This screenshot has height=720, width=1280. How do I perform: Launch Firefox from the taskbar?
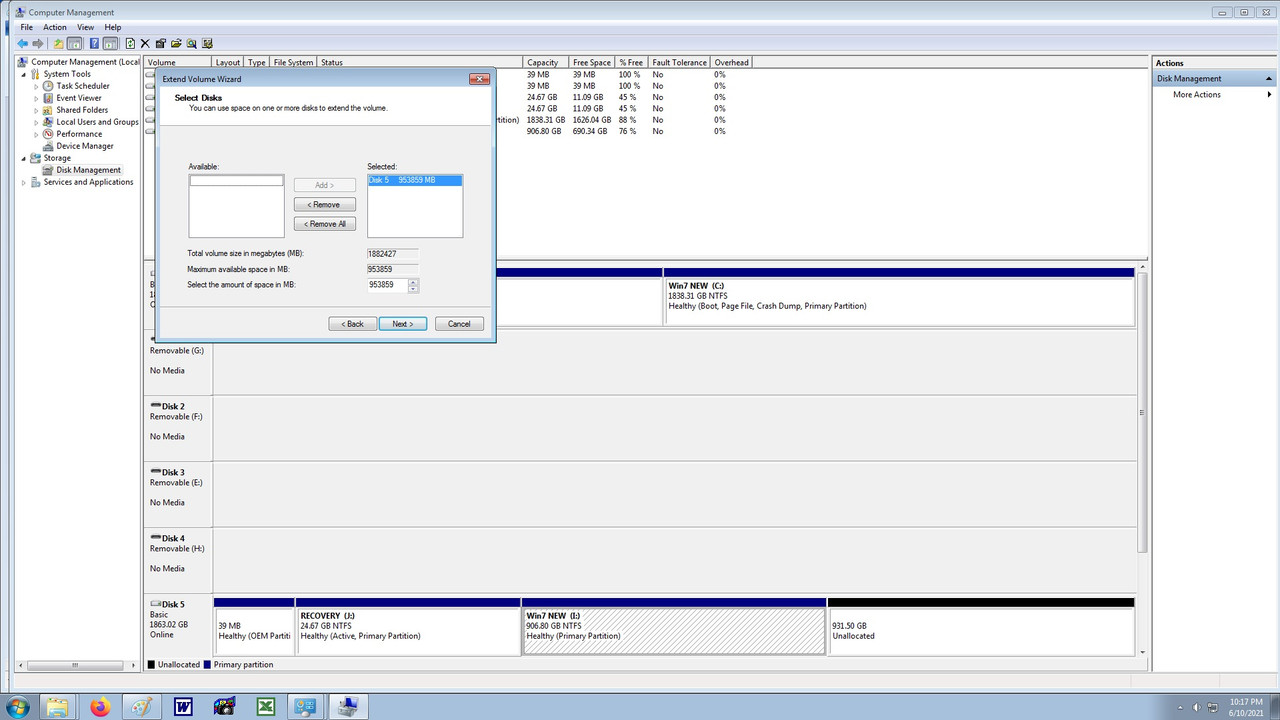(x=100, y=706)
